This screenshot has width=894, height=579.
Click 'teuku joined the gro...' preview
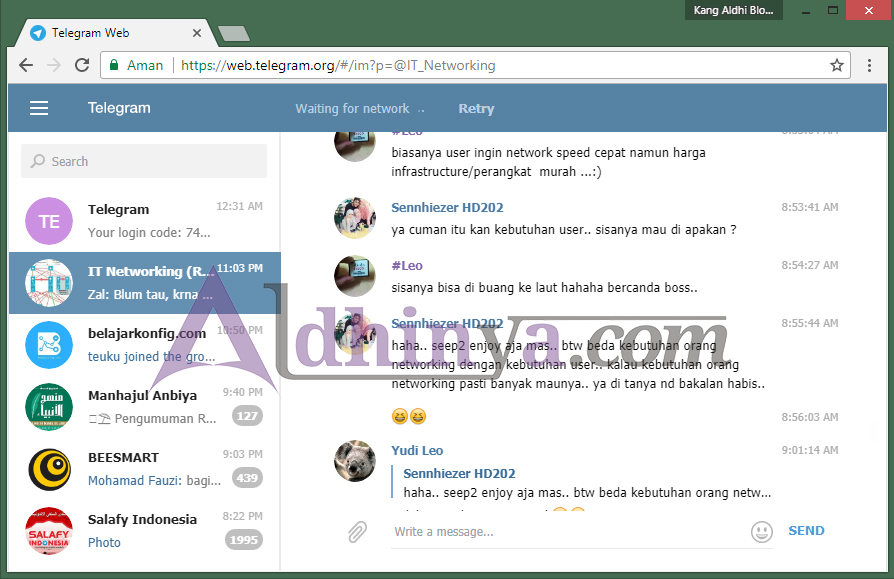(x=152, y=357)
